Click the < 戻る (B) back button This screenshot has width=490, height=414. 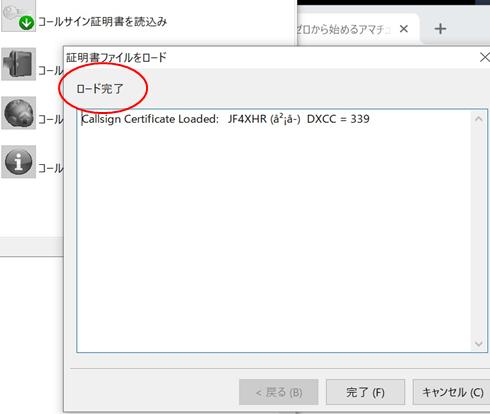[x=279, y=392]
